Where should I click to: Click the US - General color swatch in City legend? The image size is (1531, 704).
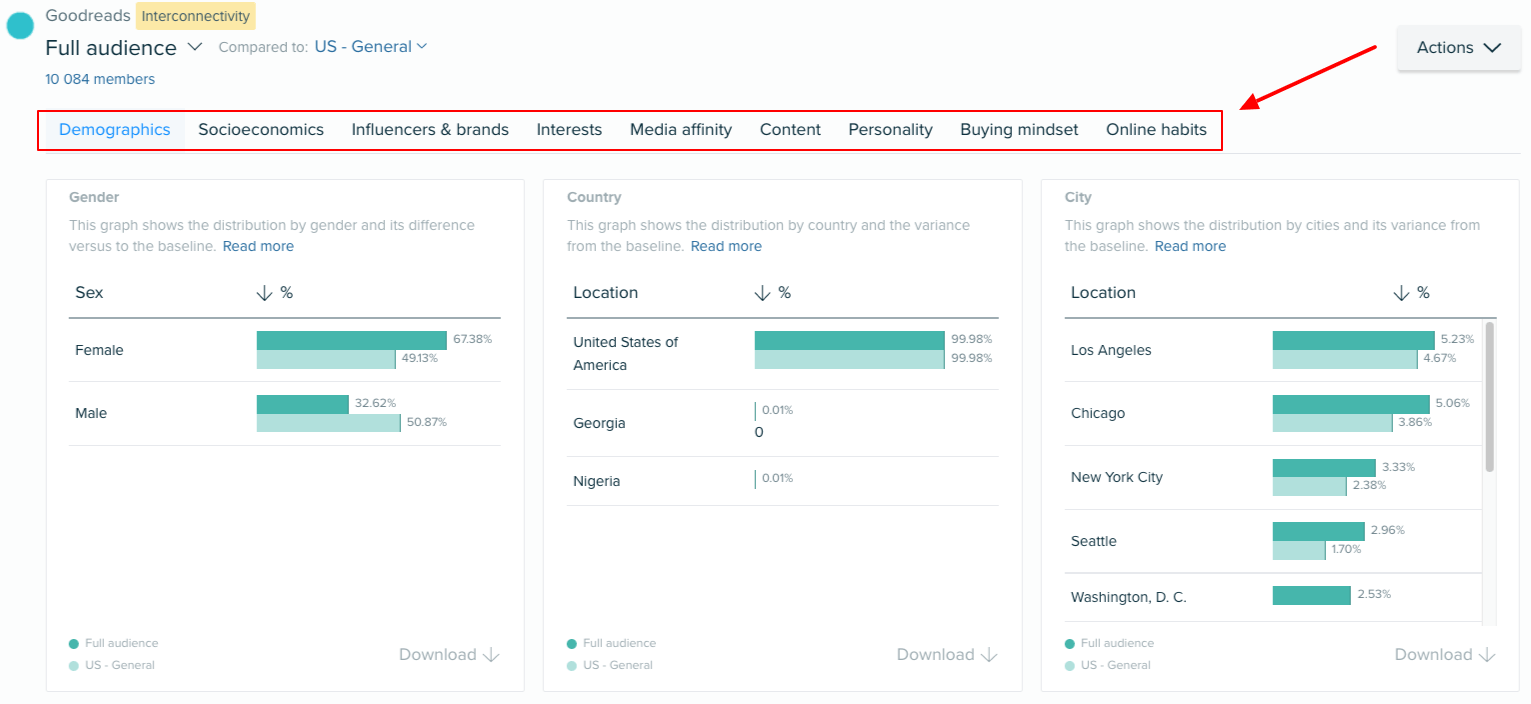click(1070, 665)
